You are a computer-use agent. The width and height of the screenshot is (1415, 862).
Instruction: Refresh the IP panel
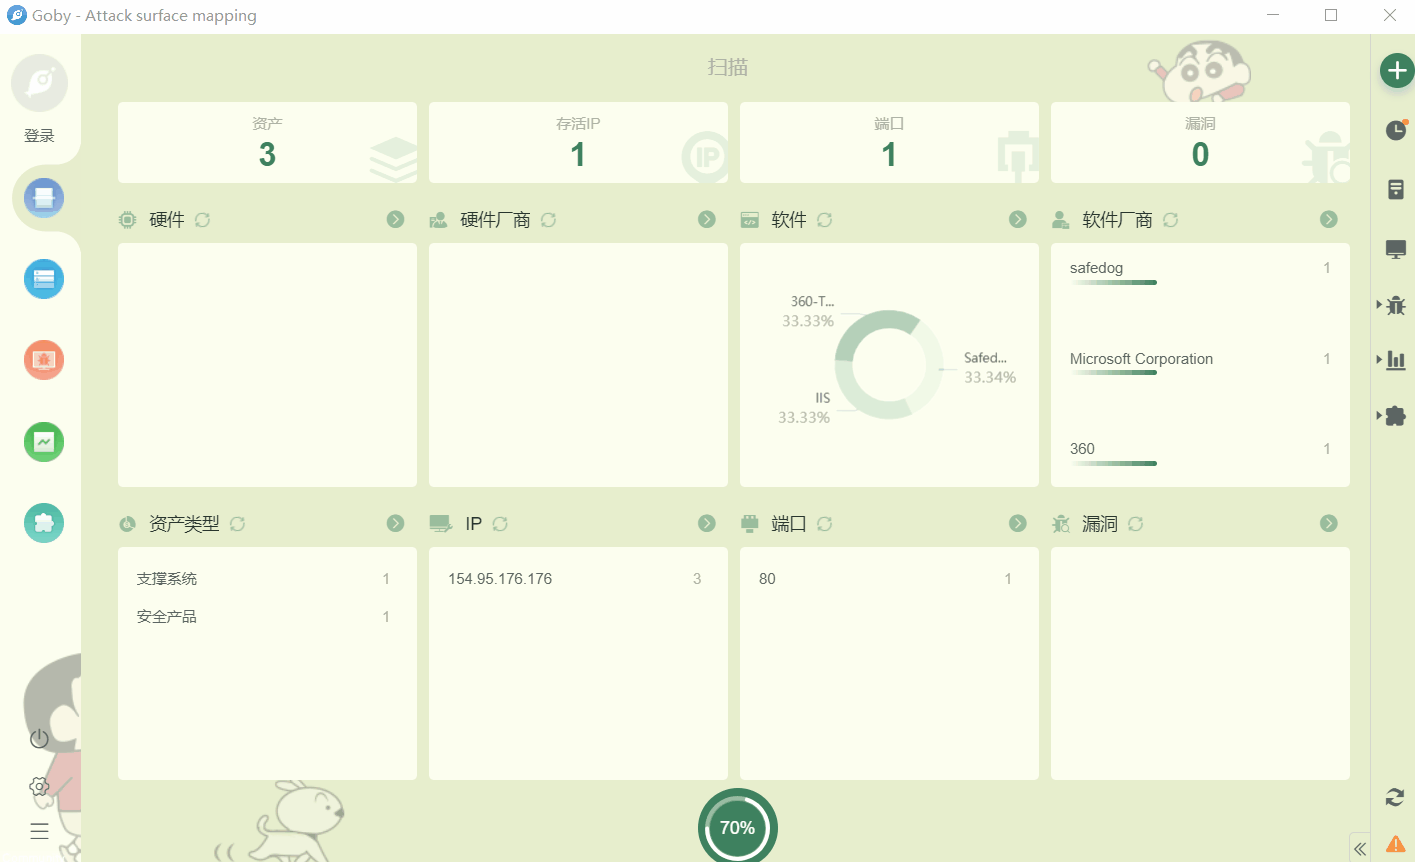[x=501, y=524]
